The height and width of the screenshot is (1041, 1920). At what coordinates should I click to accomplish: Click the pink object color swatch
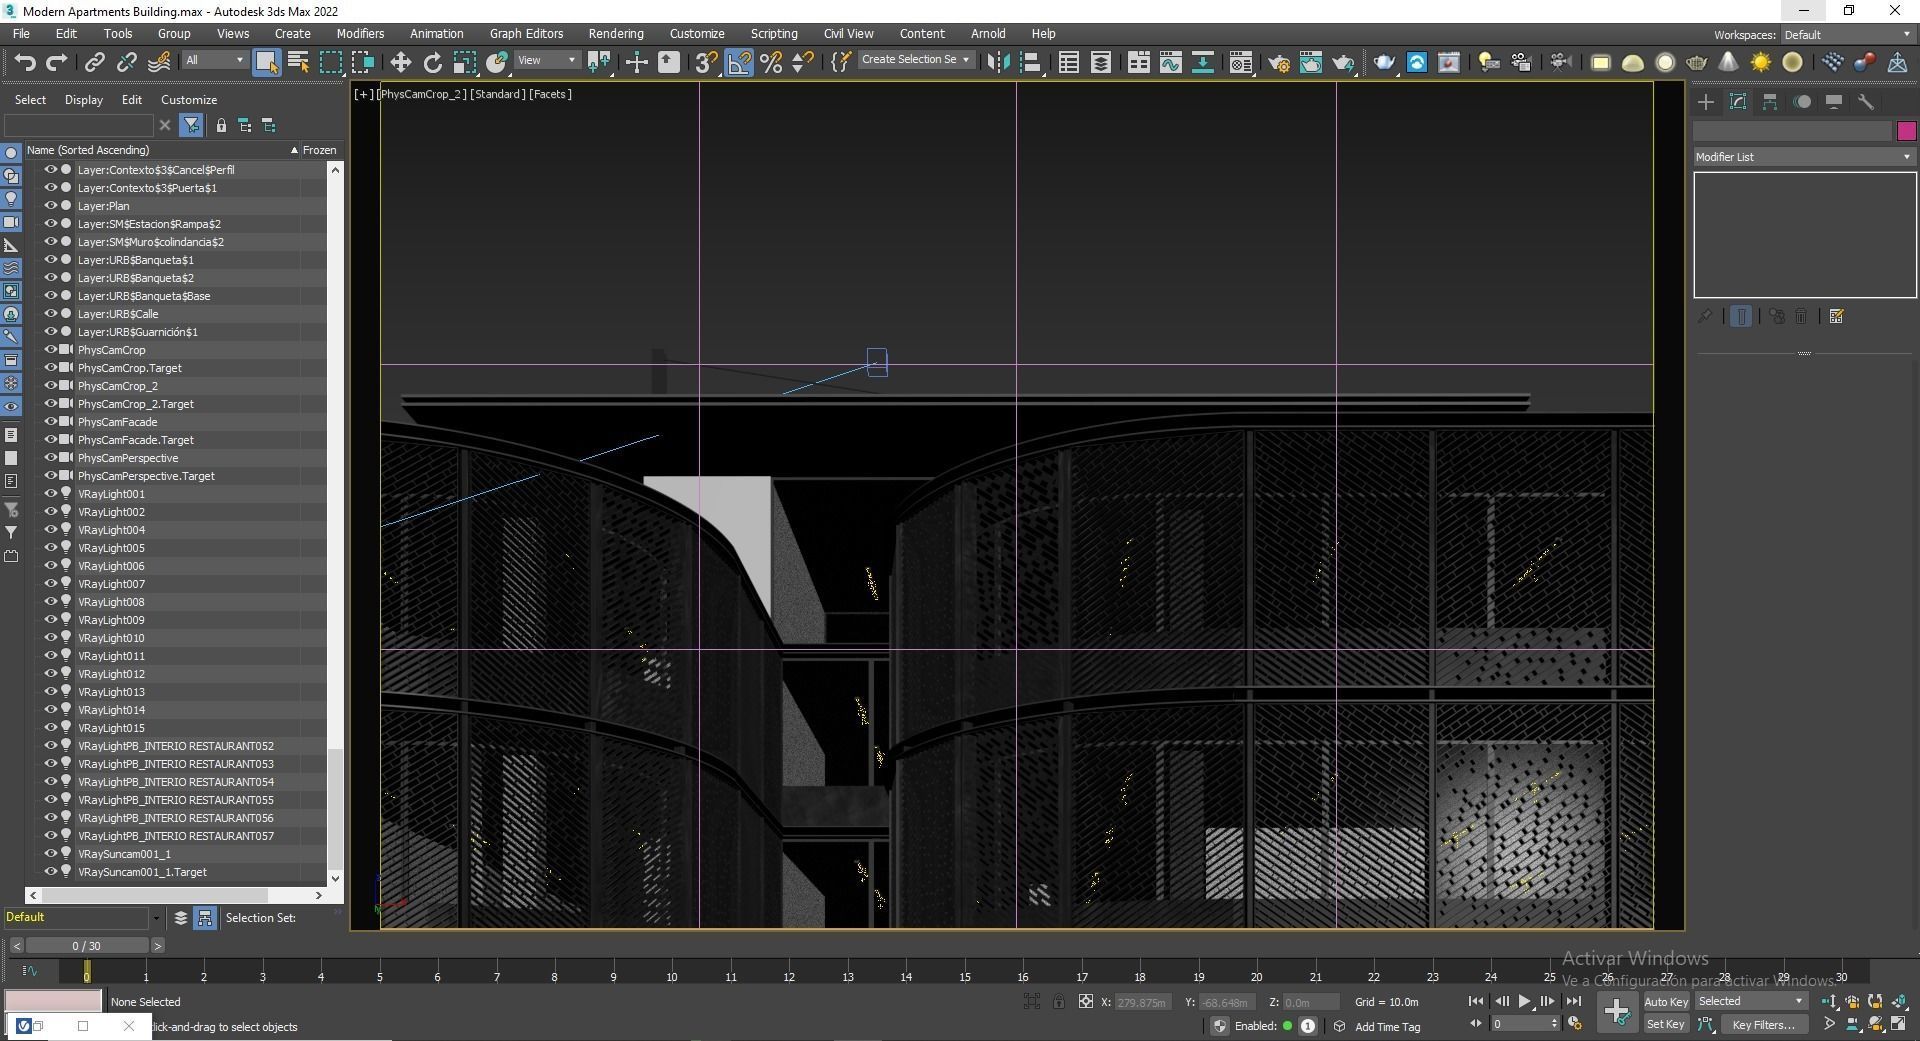click(1906, 131)
